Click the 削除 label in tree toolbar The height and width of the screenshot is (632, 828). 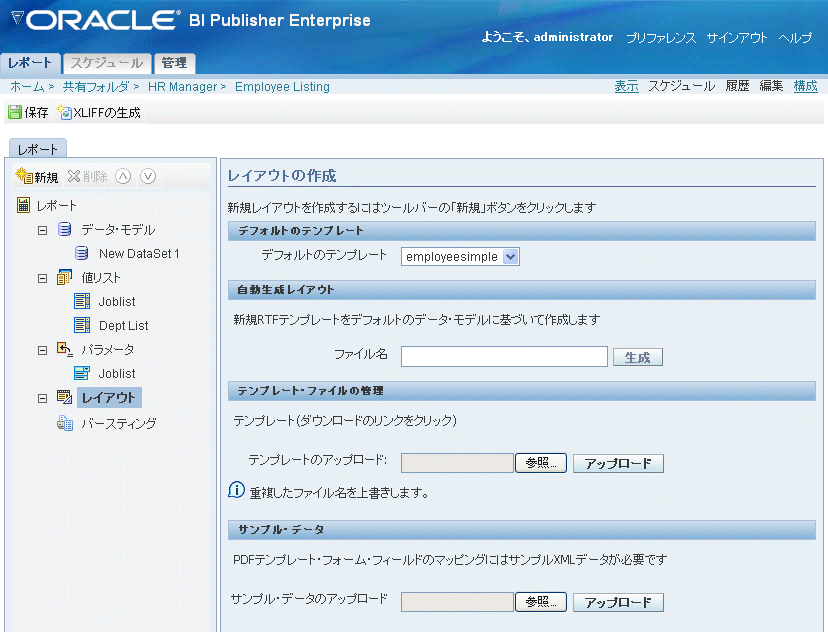tap(95, 176)
